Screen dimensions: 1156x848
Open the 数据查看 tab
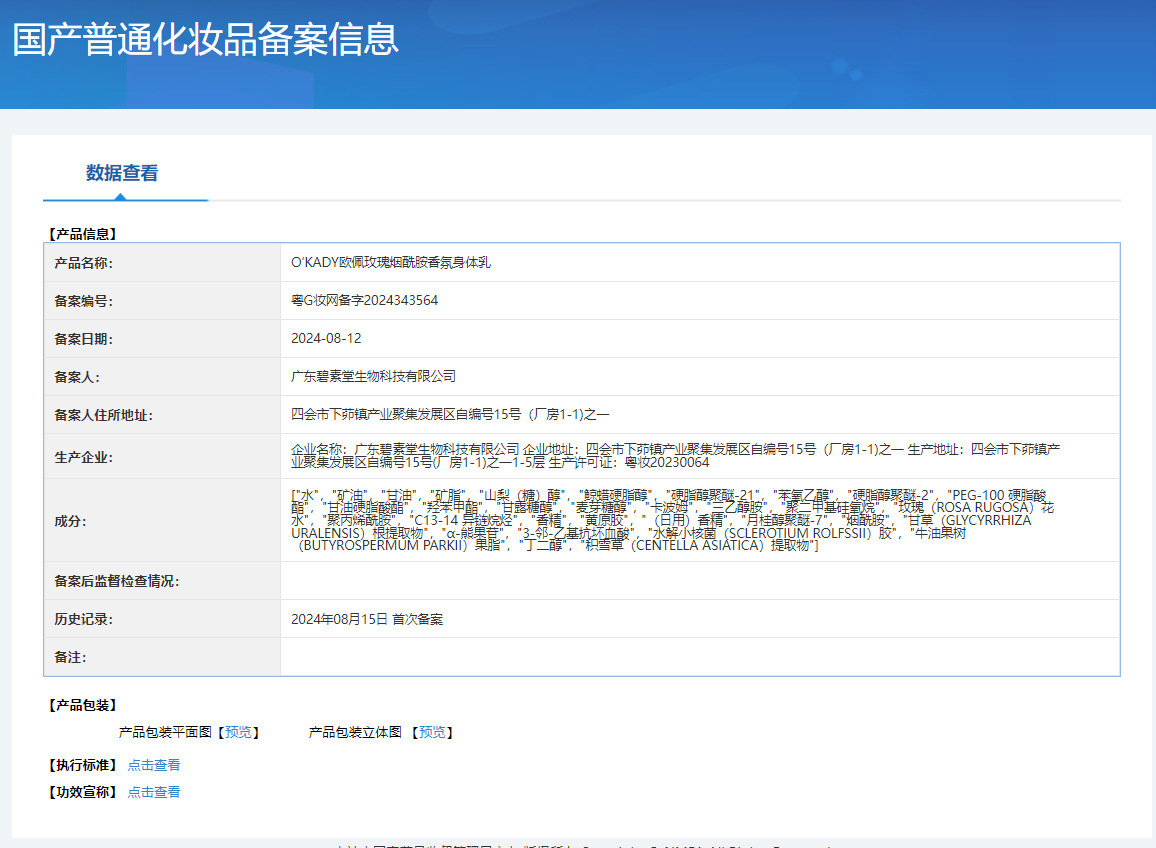(x=122, y=173)
